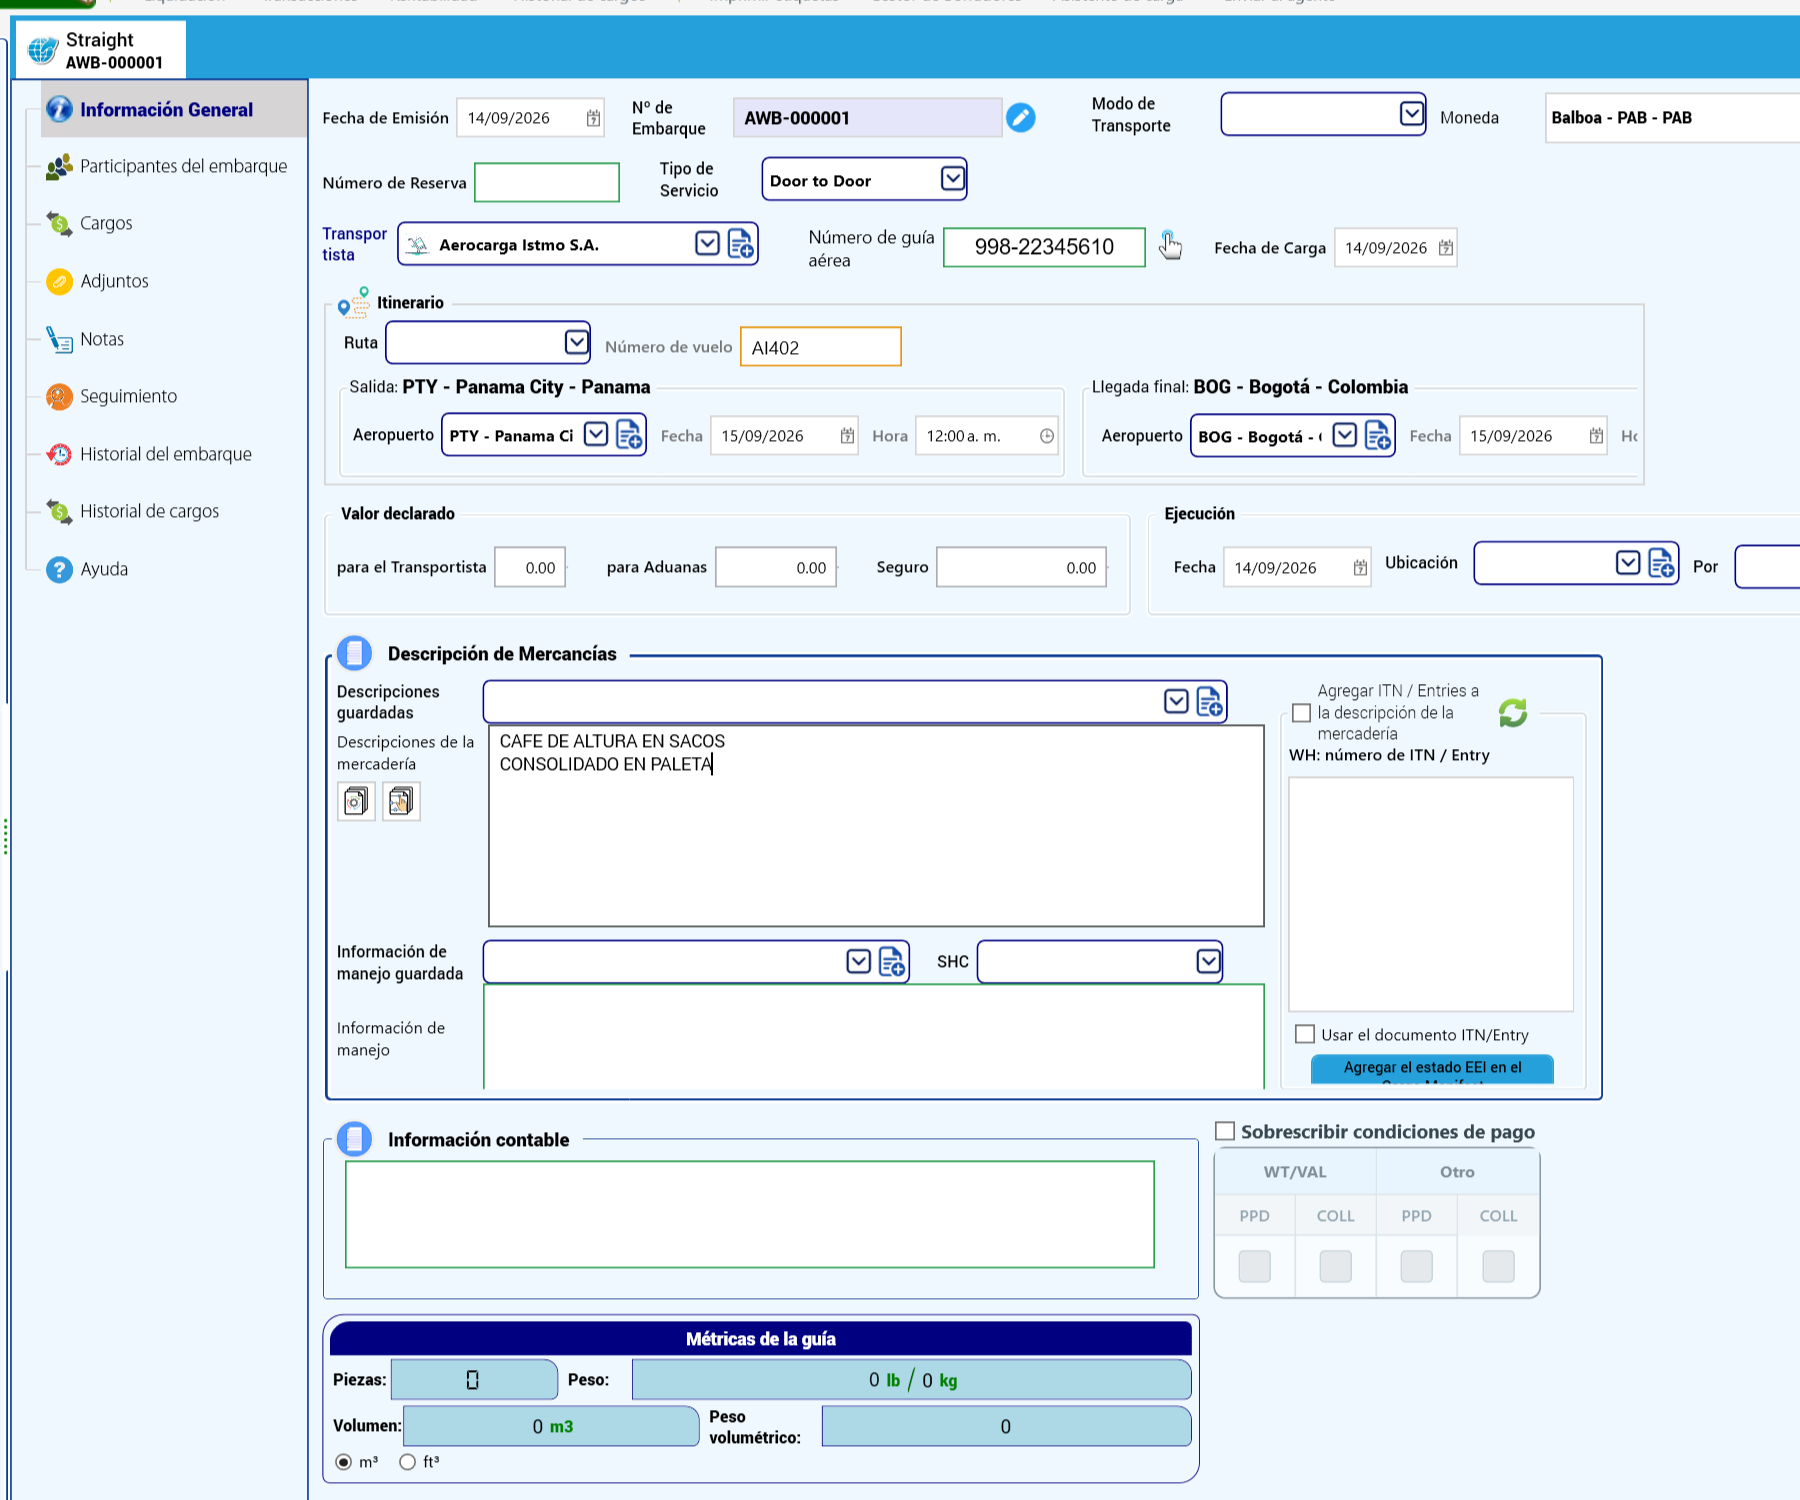This screenshot has height=1500, width=1800.
Task: Open calendar for Salida Fecha 15/09/2026
Action: coord(847,436)
